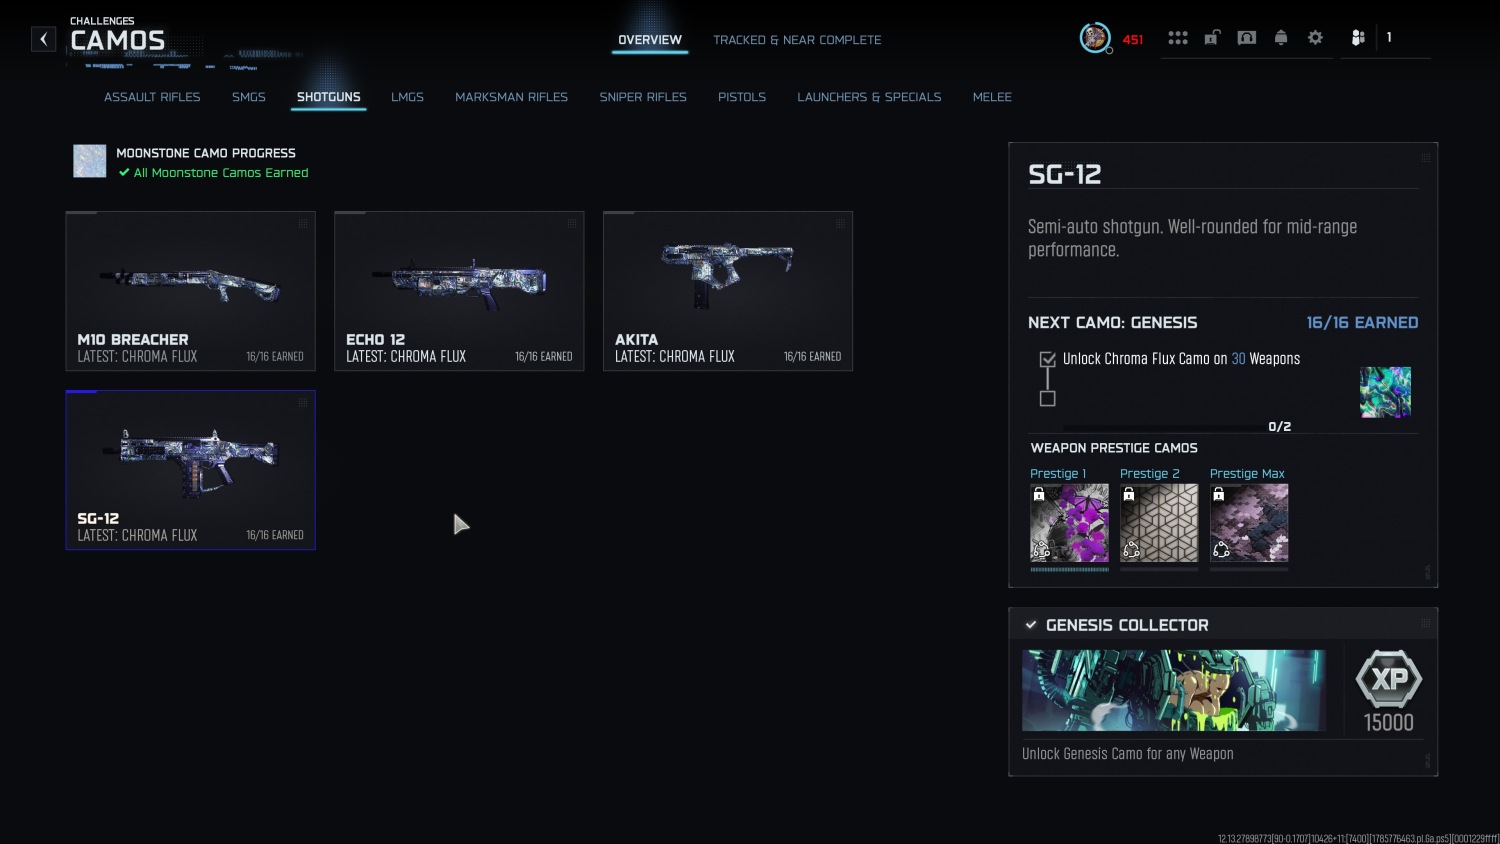This screenshot has height=844, width=1500.
Task: Click the lock icon on Prestige Max camo
Action: tap(1219, 494)
